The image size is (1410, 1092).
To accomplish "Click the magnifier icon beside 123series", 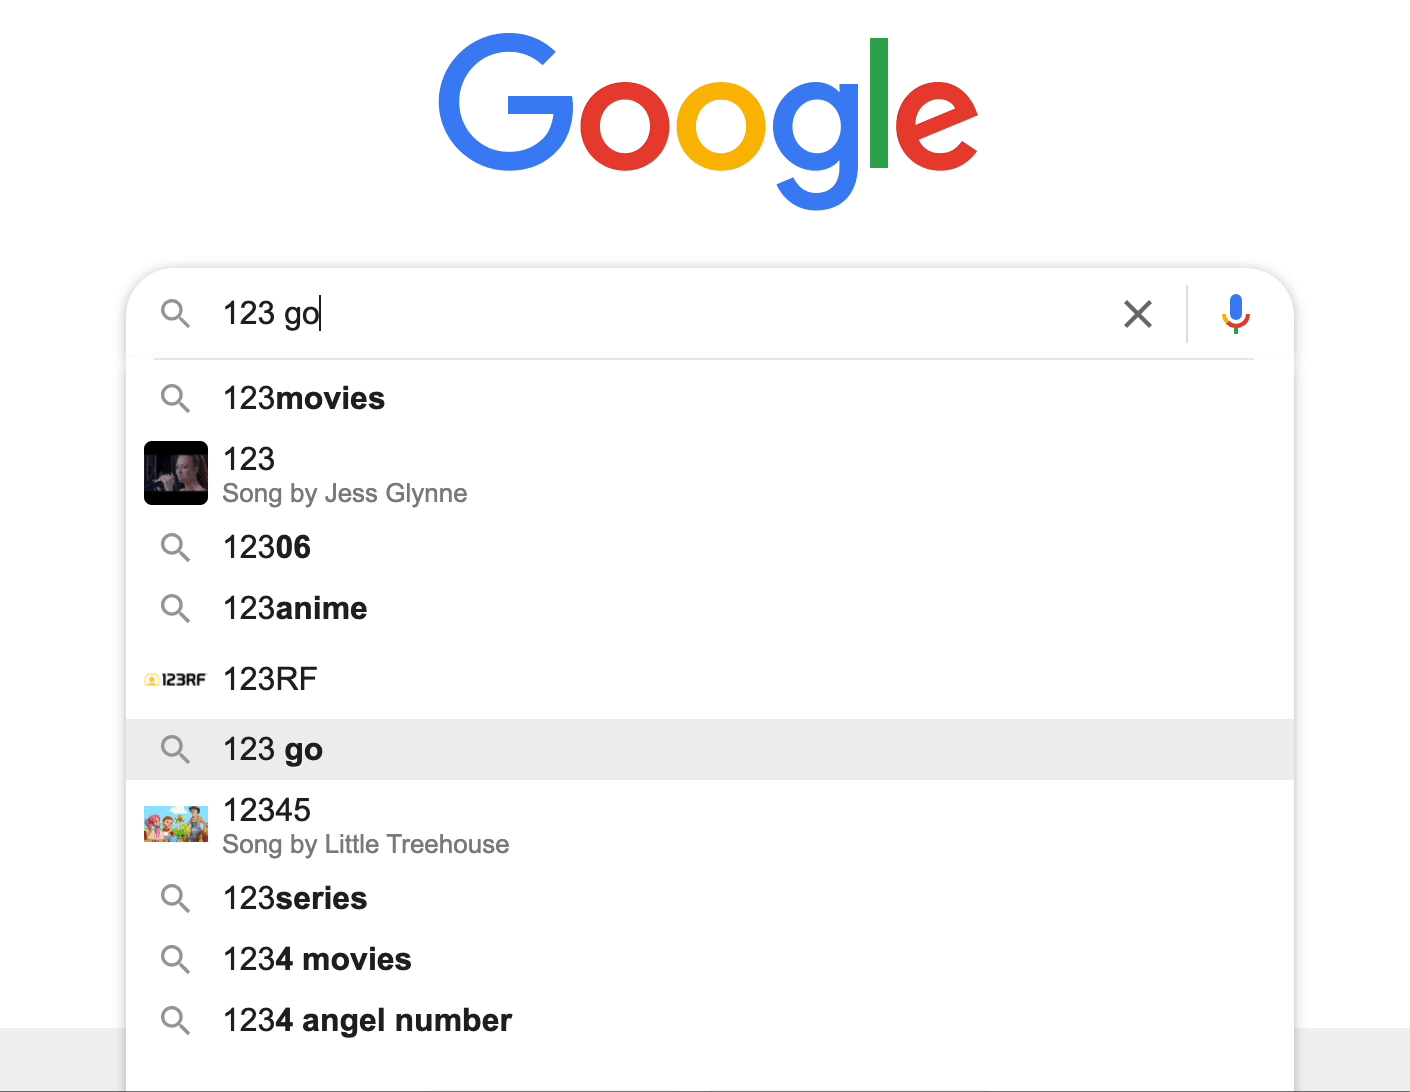I will [175, 898].
